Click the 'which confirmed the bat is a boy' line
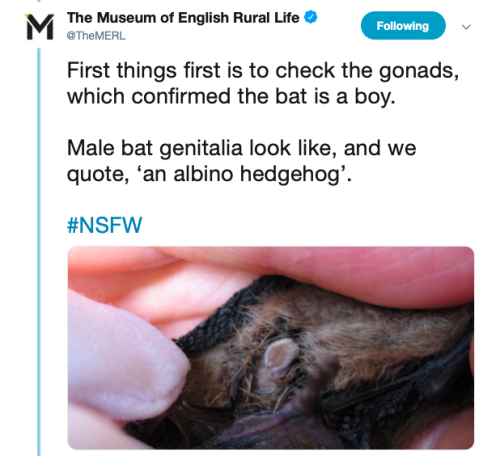 pyautogui.click(x=231, y=97)
